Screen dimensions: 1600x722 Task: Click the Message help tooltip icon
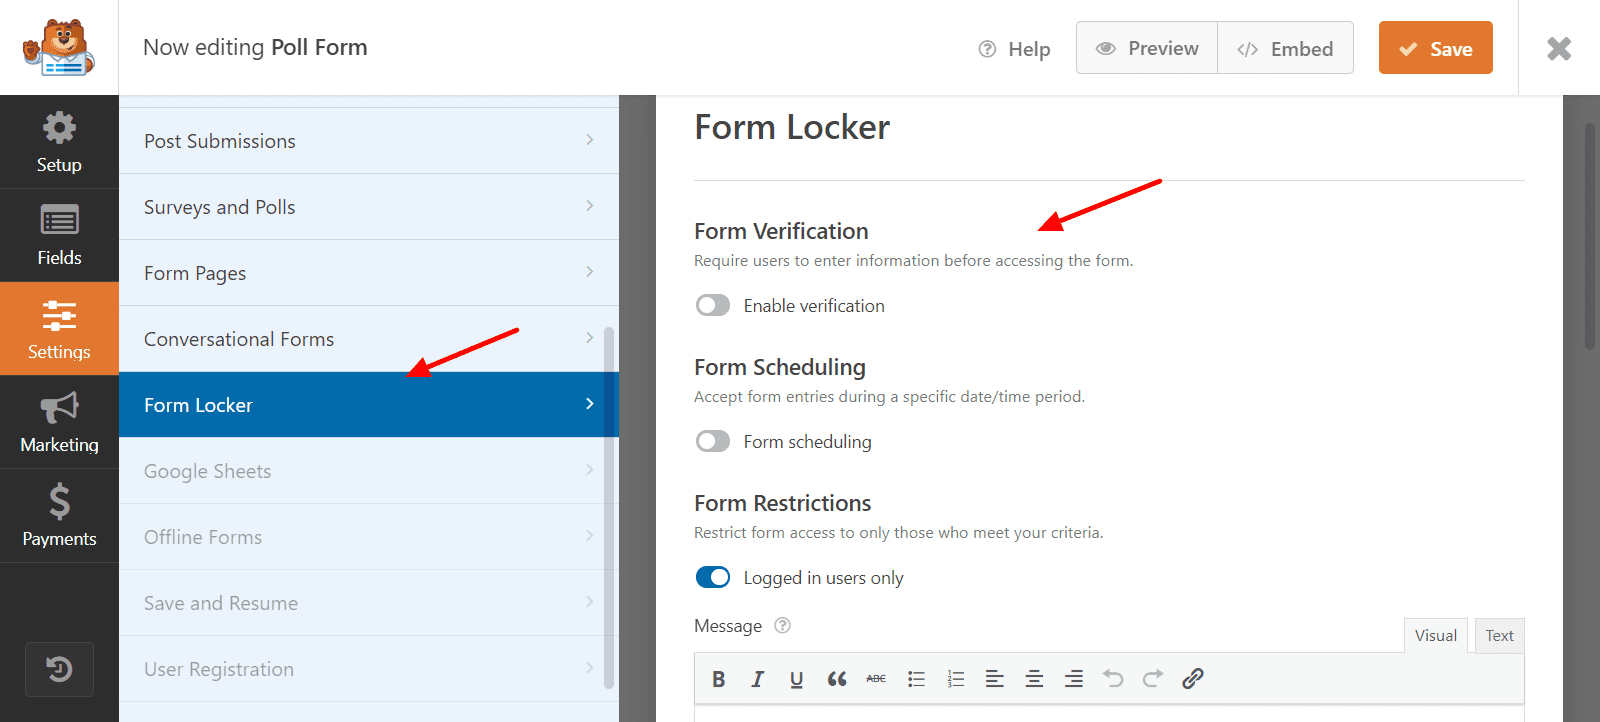point(783,625)
